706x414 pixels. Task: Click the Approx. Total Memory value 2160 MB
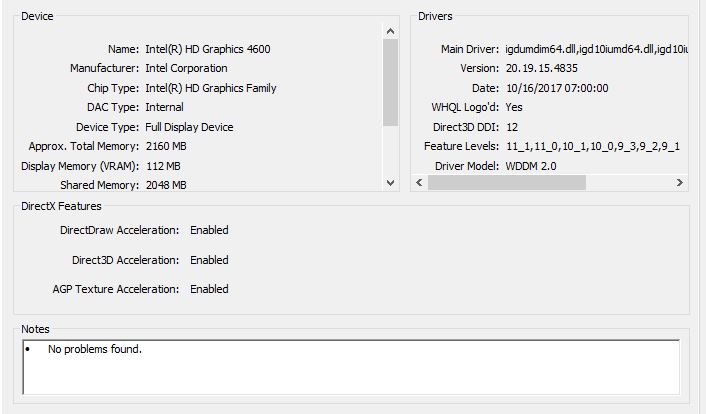coord(167,146)
